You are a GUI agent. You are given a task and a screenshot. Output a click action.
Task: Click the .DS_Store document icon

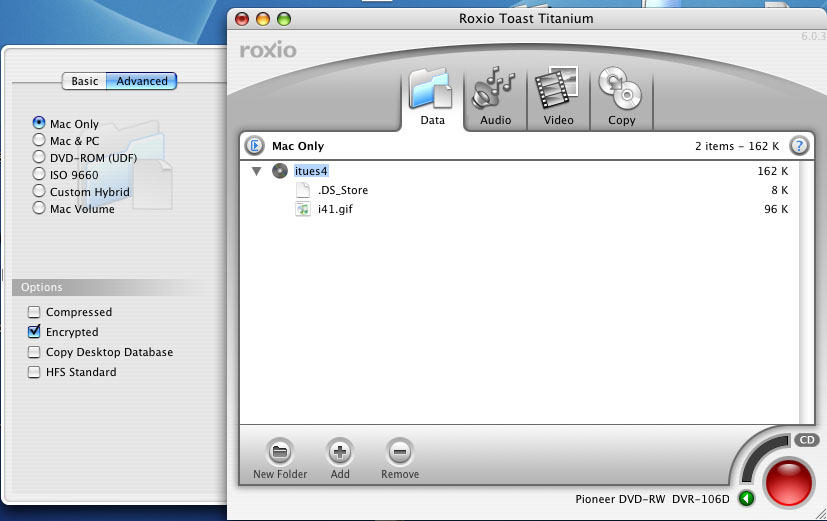pos(303,190)
